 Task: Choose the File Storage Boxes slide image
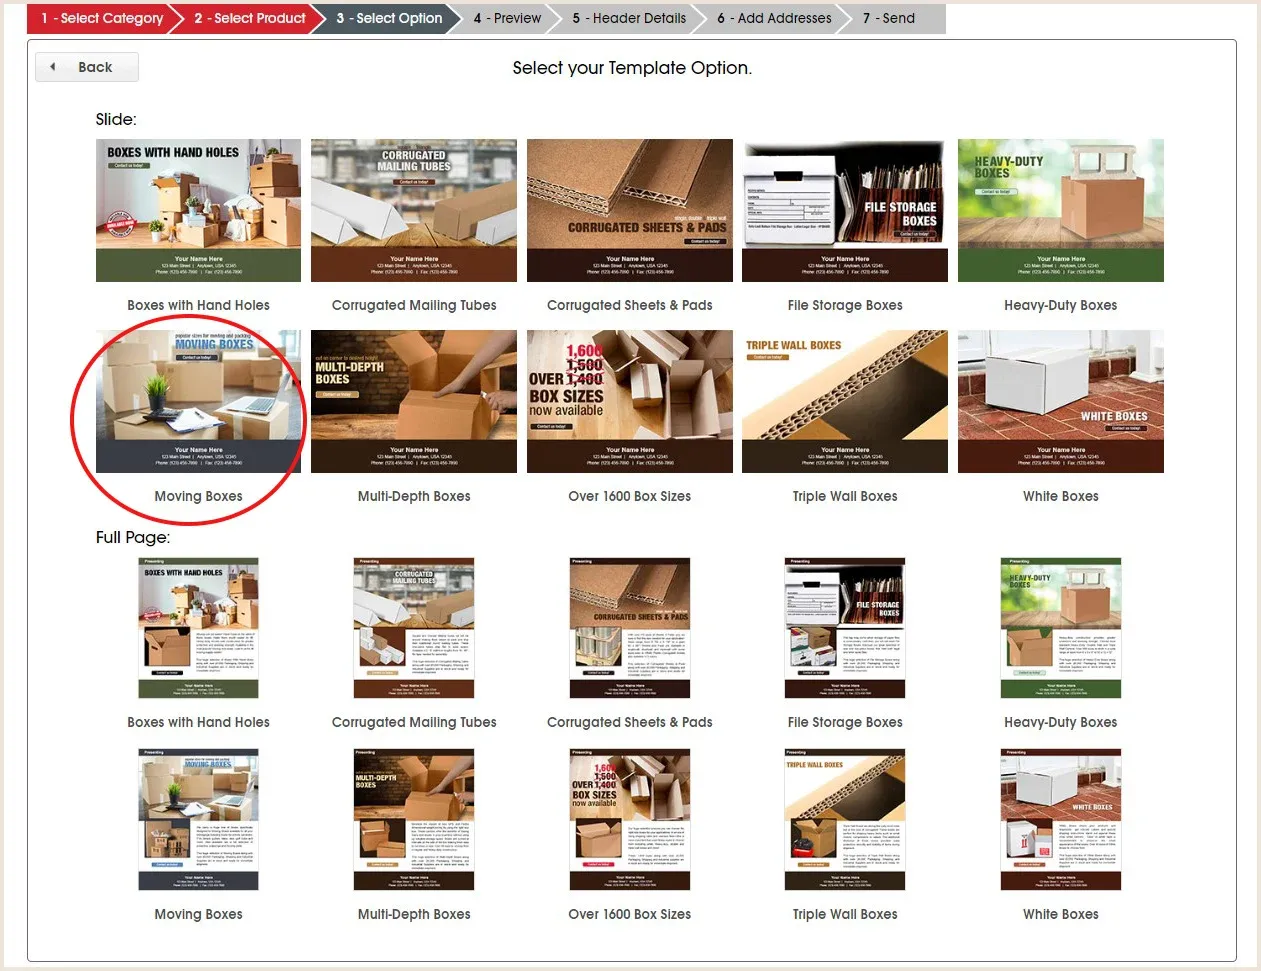point(845,210)
